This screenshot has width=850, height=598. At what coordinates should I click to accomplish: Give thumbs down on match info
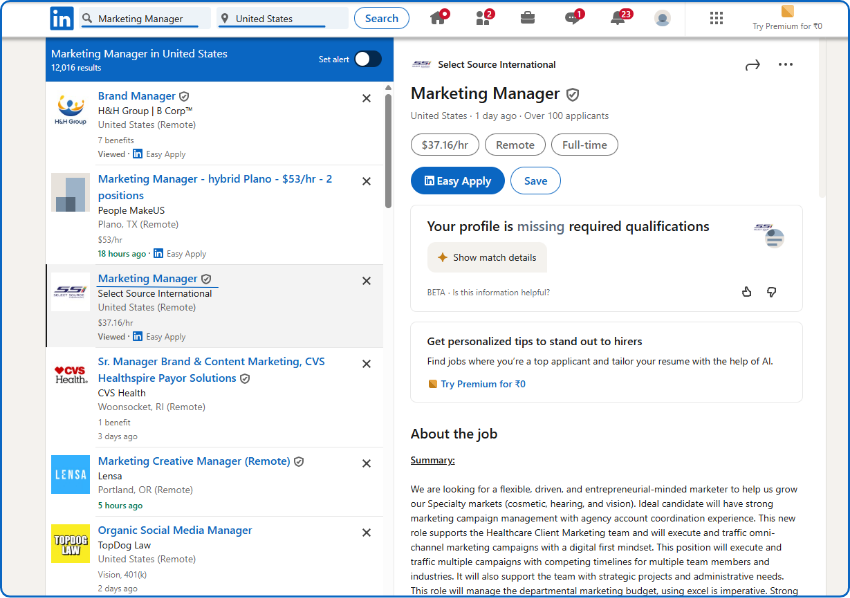point(771,292)
